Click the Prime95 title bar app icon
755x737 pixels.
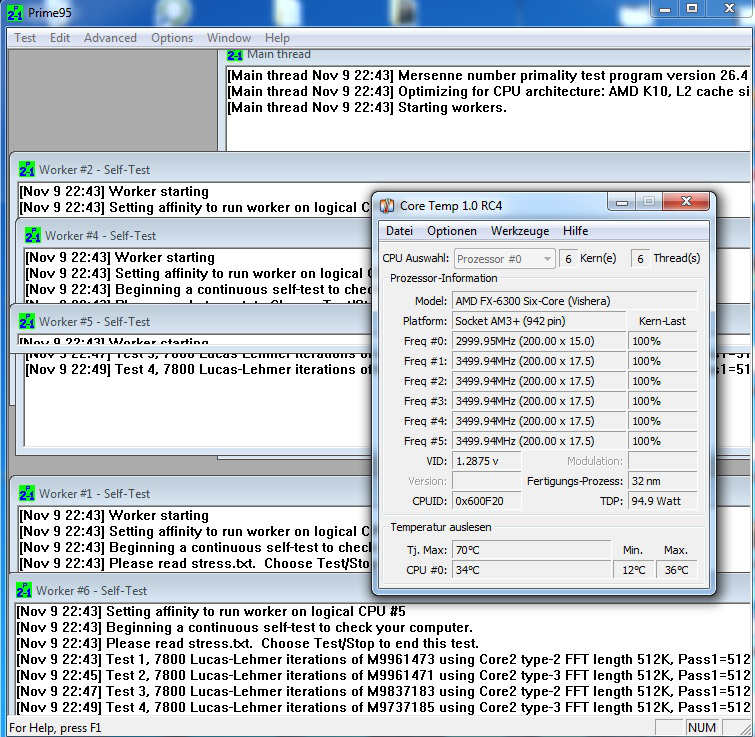(15, 13)
